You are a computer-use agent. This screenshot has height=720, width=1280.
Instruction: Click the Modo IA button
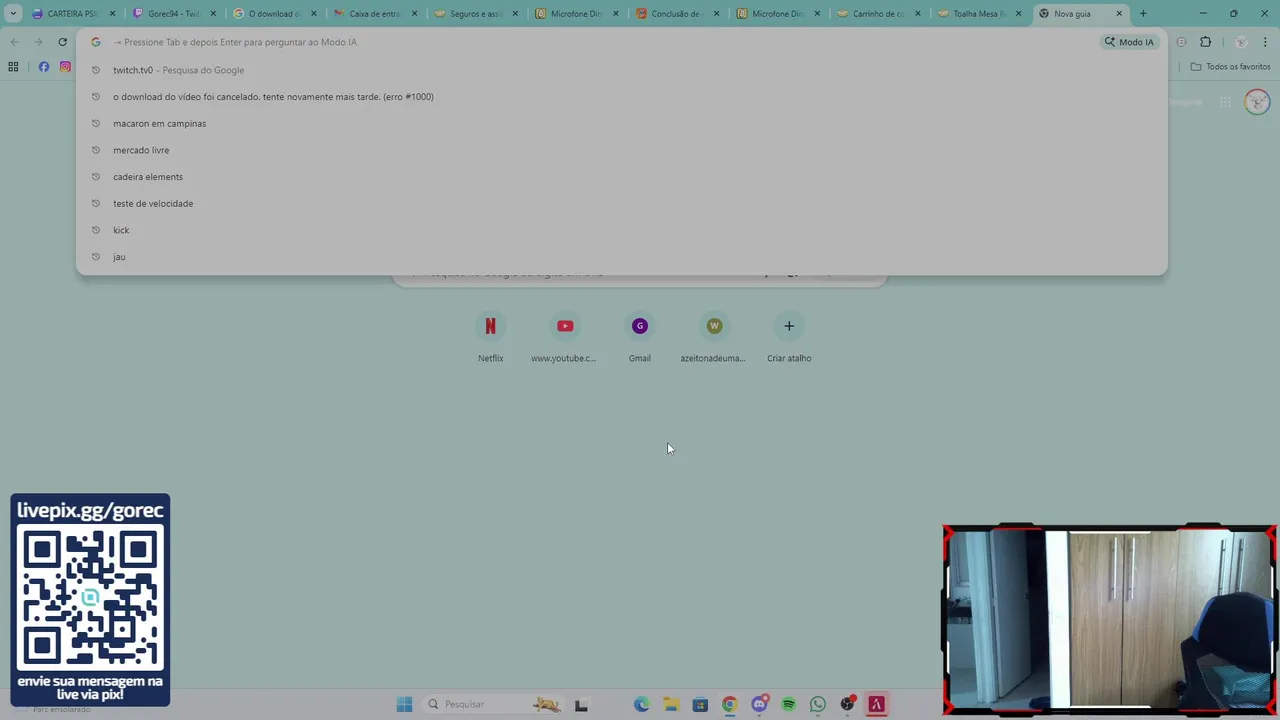click(x=1129, y=42)
